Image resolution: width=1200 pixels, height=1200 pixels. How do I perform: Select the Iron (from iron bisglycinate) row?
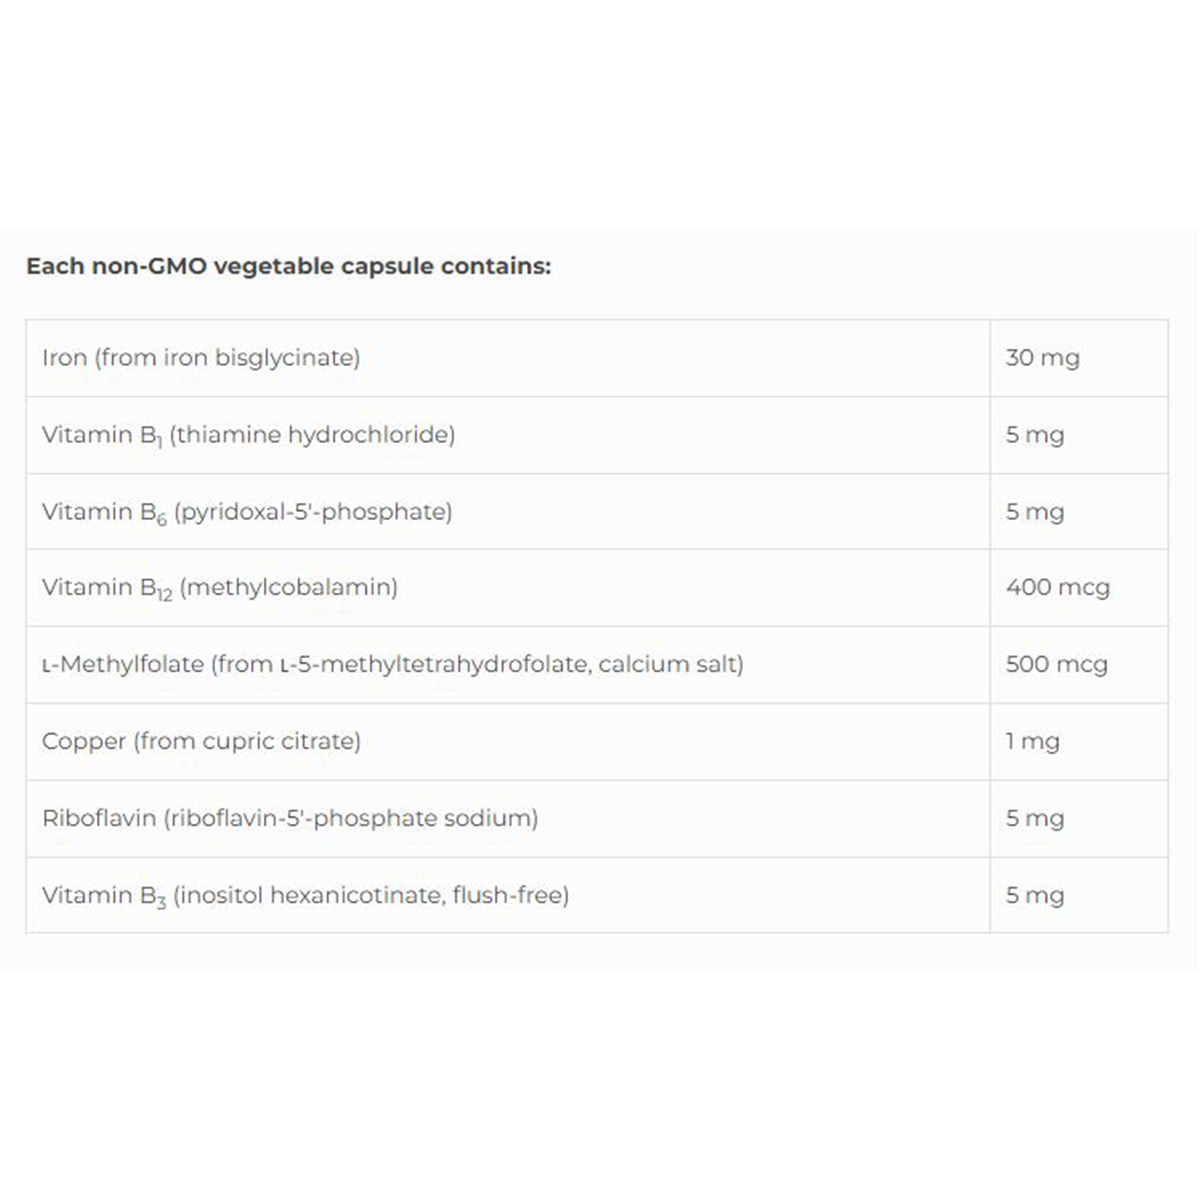[201, 358]
